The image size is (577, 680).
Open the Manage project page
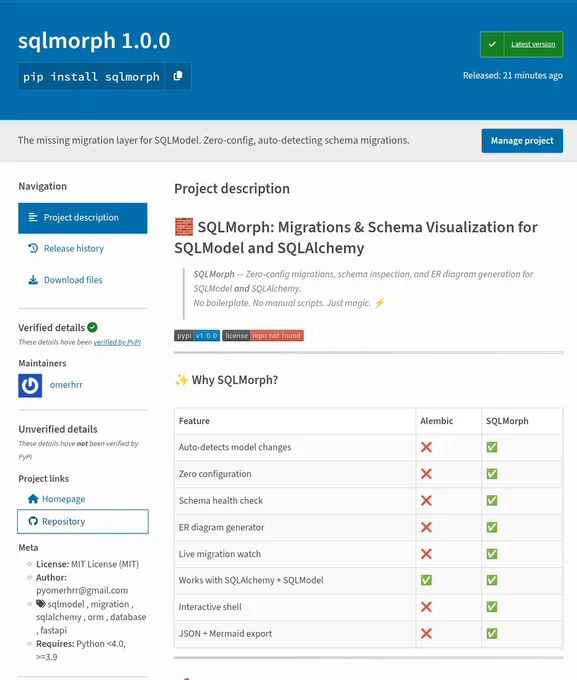pos(522,141)
